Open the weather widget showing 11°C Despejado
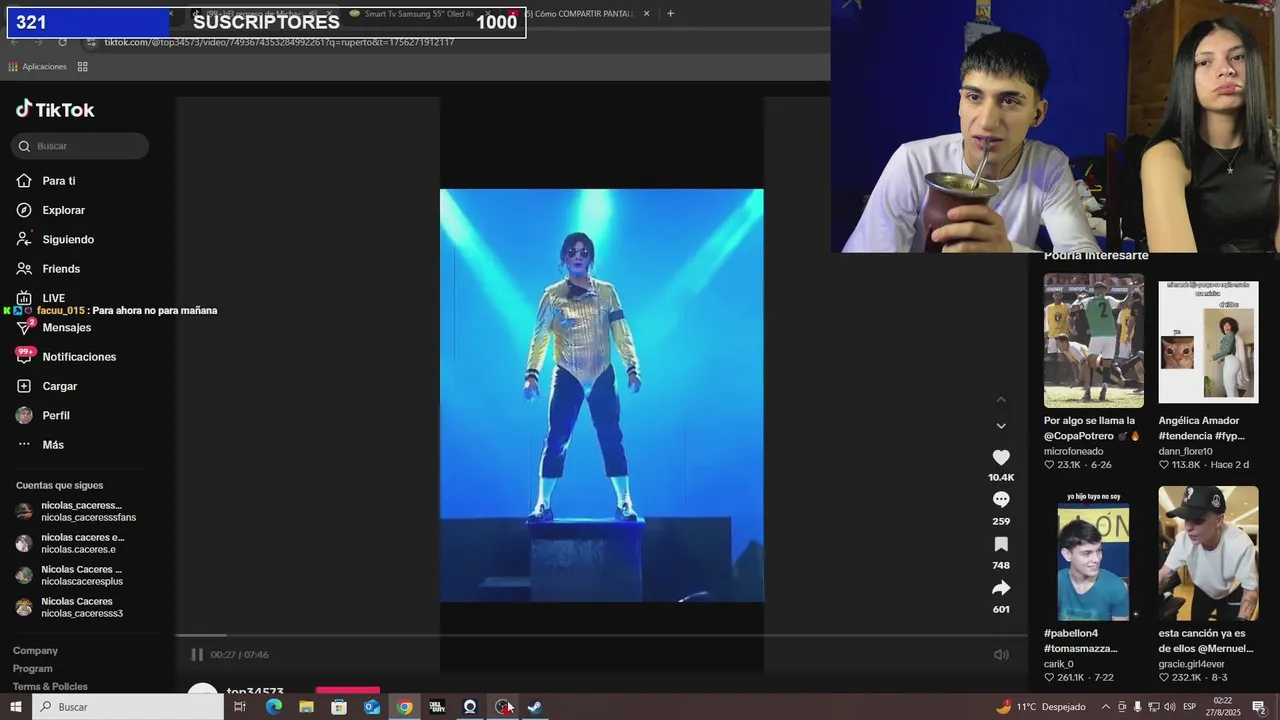The width and height of the screenshot is (1280, 720). [1040, 707]
